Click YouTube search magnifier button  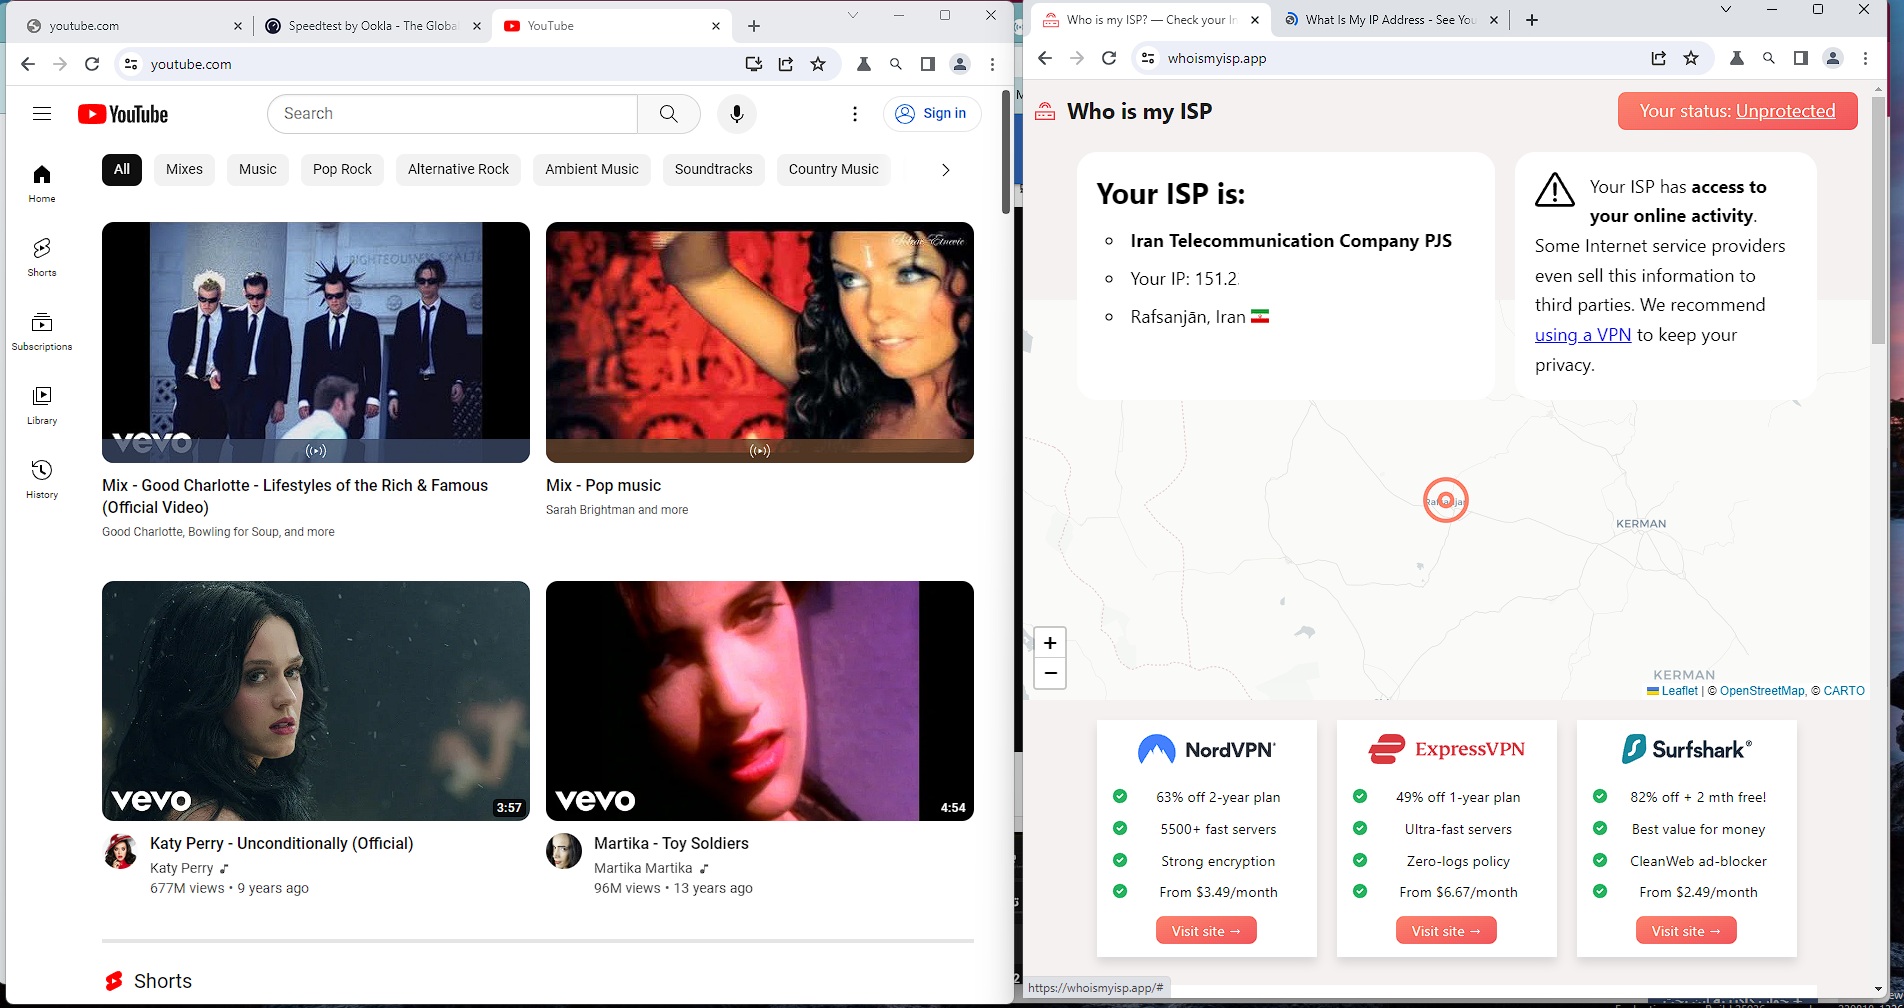click(669, 114)
